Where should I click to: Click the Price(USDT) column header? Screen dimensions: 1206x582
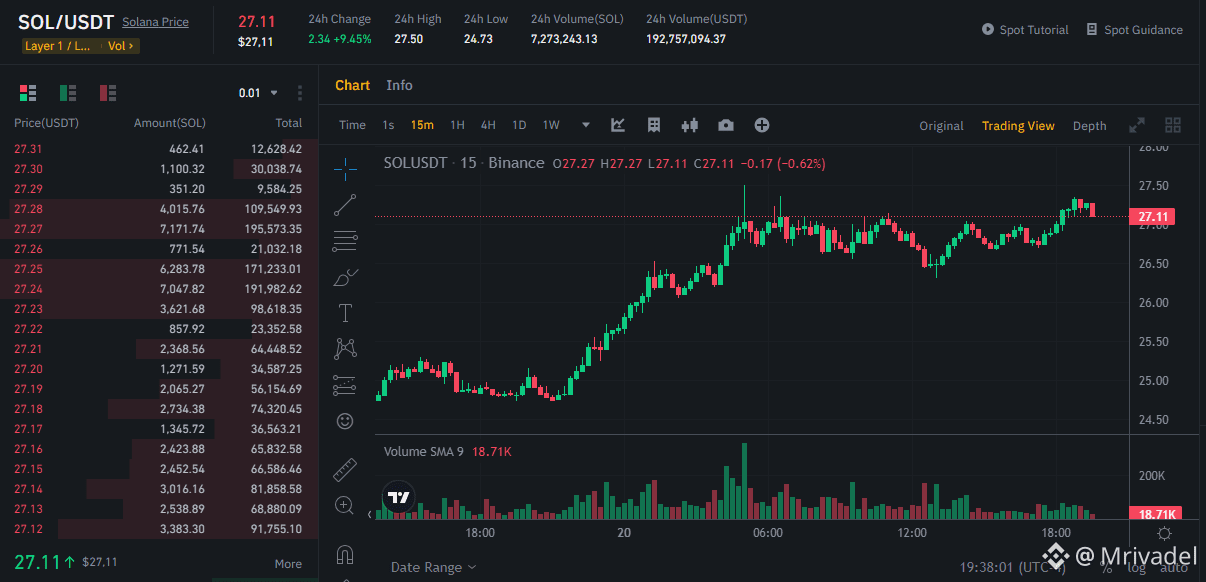[46, 123]
